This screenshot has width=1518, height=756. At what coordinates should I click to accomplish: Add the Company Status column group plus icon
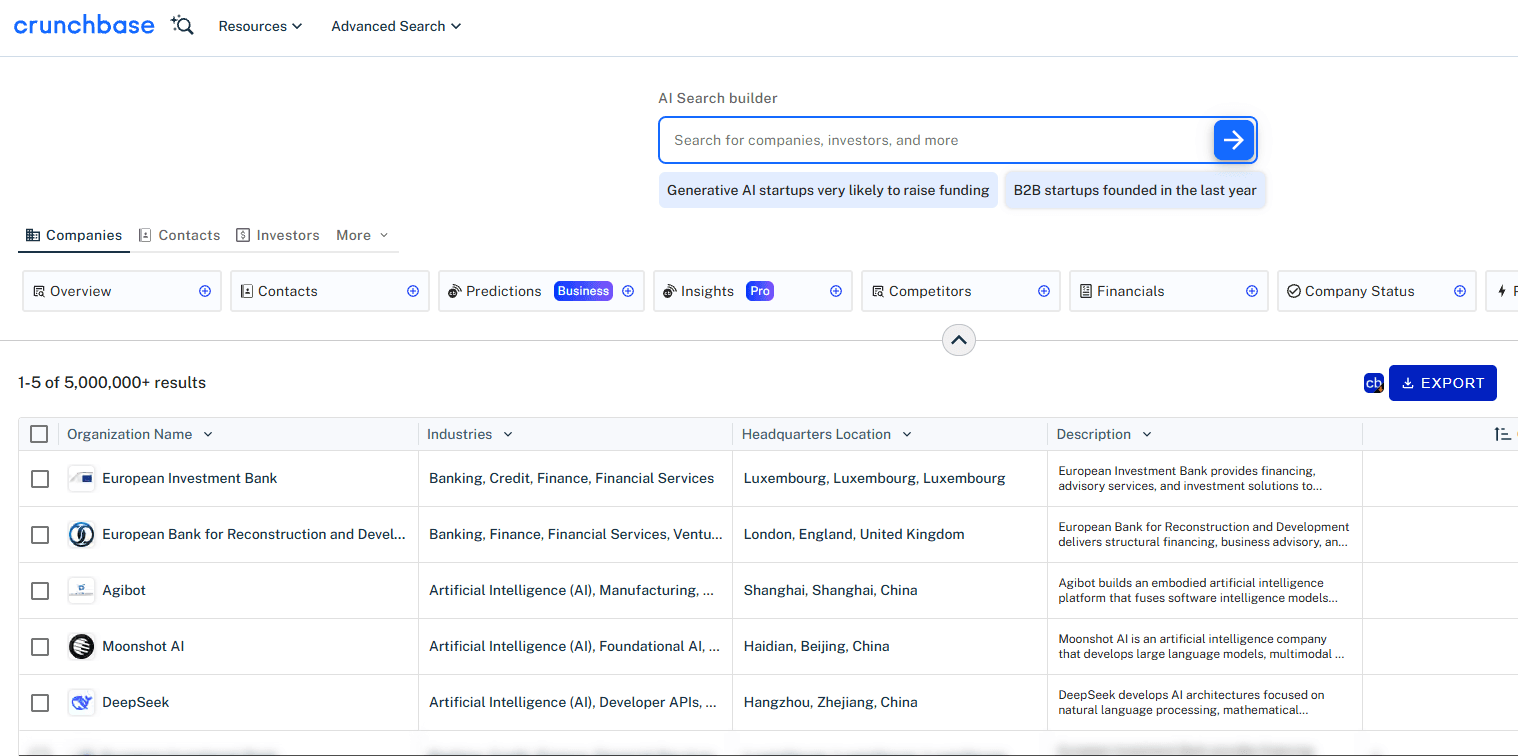[1460, 291]
